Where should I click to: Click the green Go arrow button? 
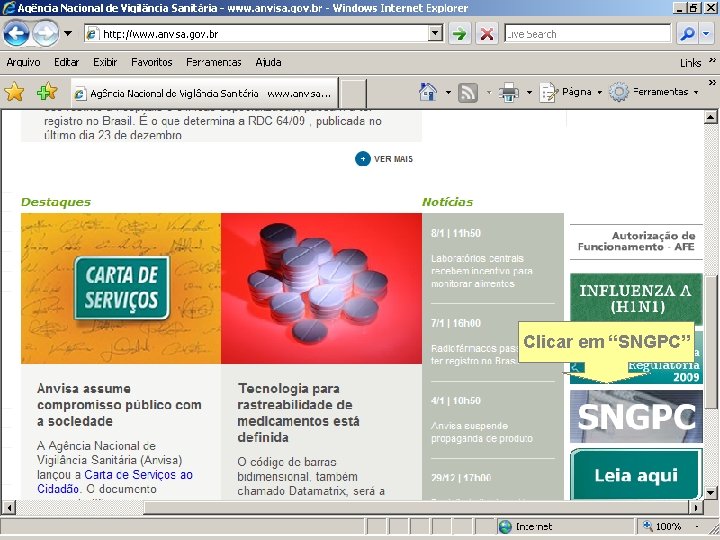[x=460, y=34]
